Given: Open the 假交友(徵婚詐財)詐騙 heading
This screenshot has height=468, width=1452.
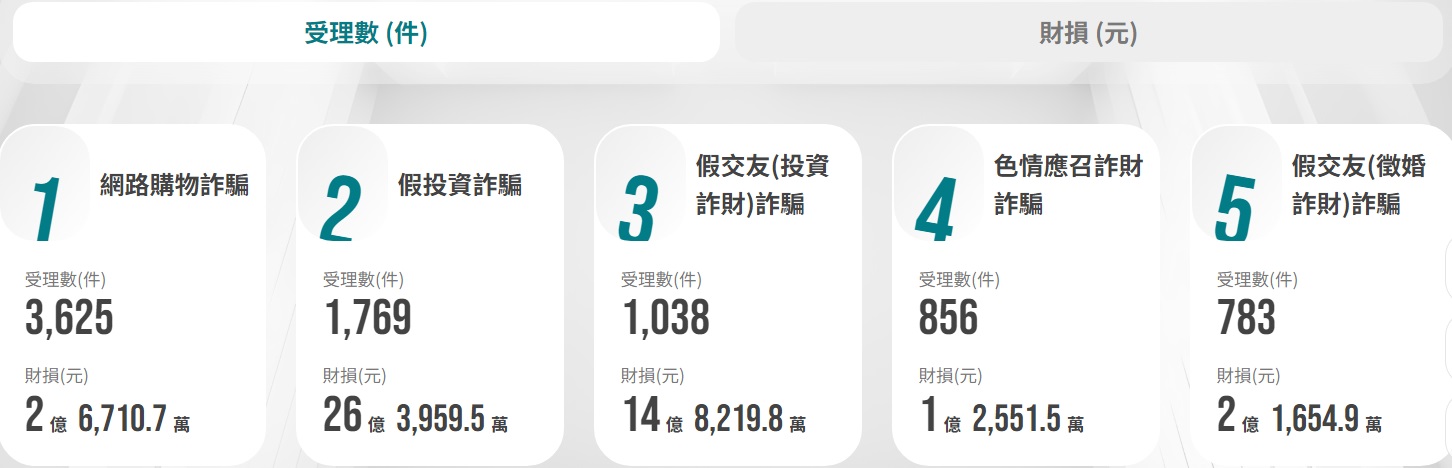Looking at the screenshot, I should pyautogui.click(x=1358, y=185).
